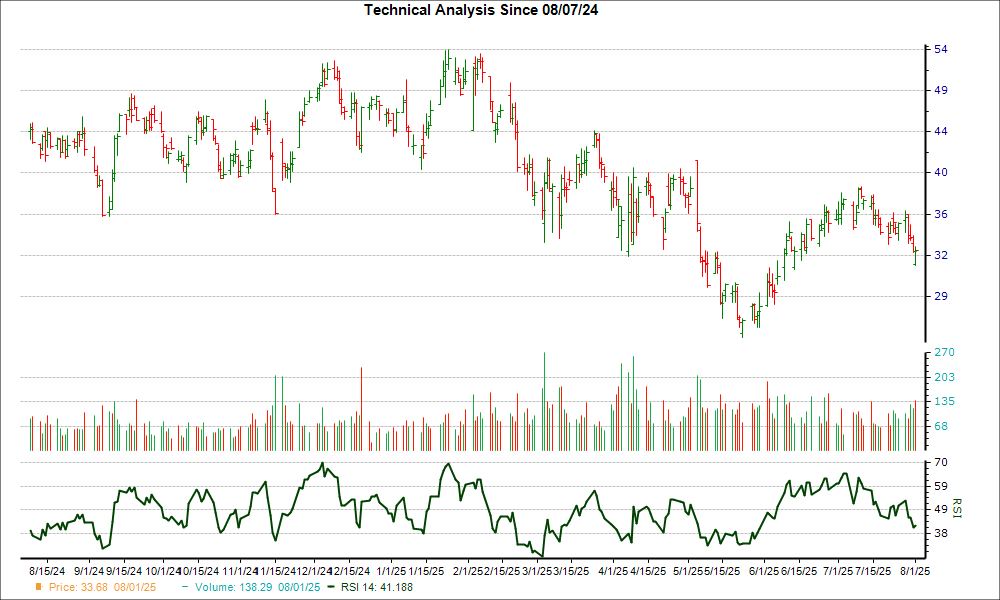
Task: Click the date label 3/15/25
Action: tap(571, 571)
